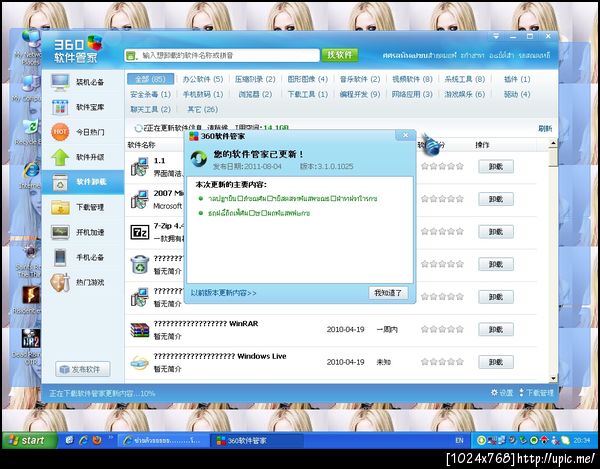
Task: Click recycle bin icon in software list
Action: click(x=140, y=265)
